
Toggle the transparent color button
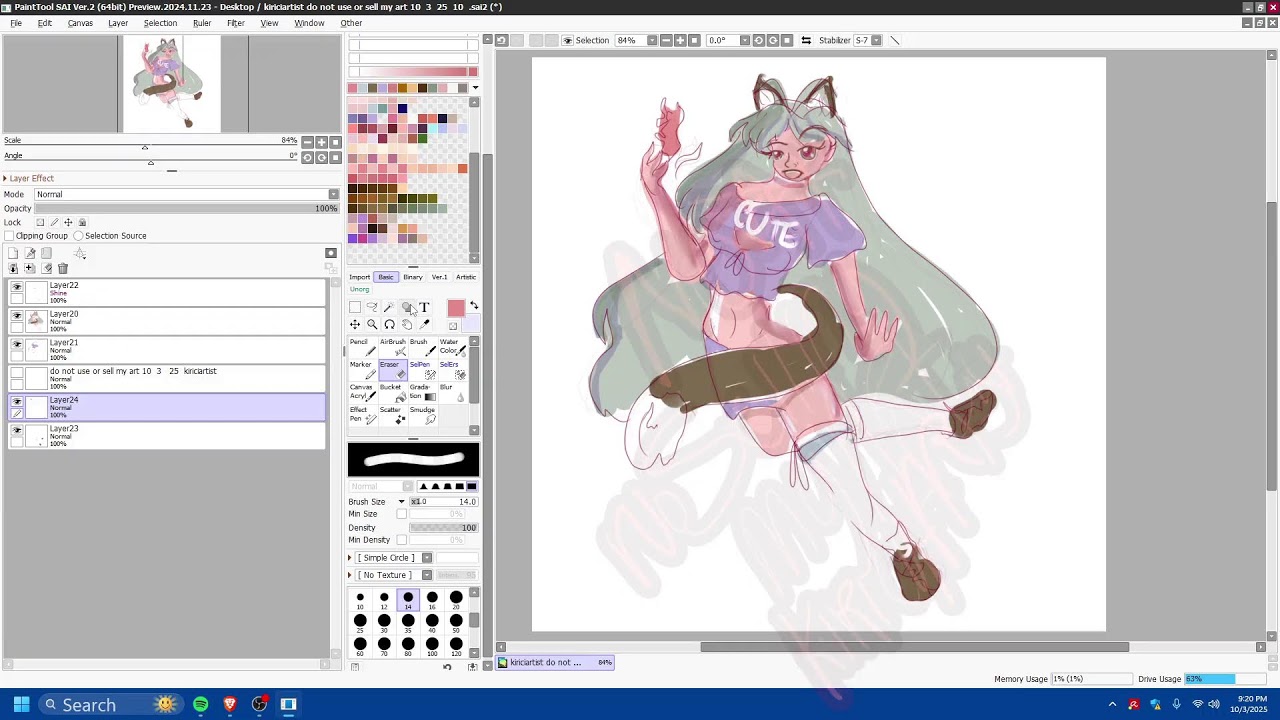(453, 326)
